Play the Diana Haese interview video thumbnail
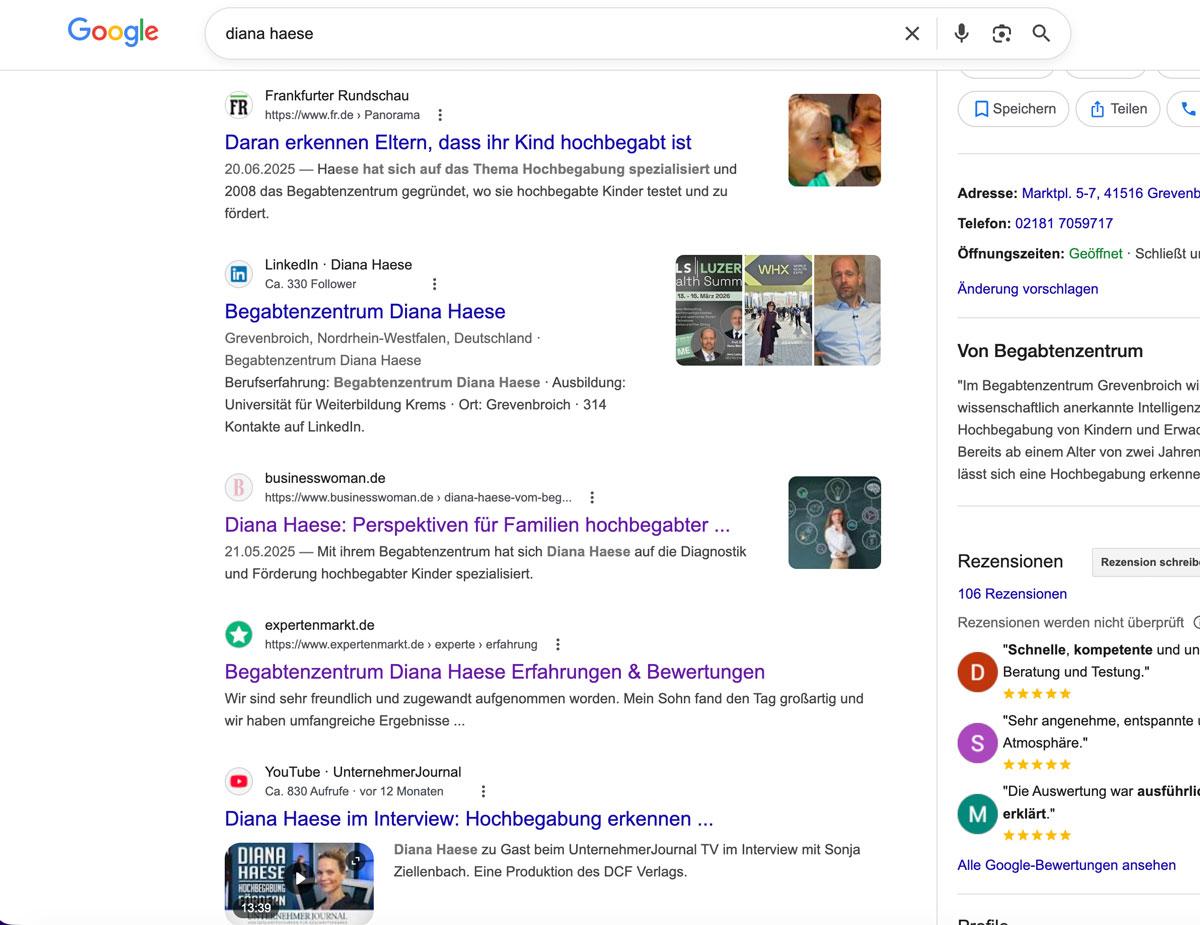The height and width of the screenshot is (925, 1200). 299,881
